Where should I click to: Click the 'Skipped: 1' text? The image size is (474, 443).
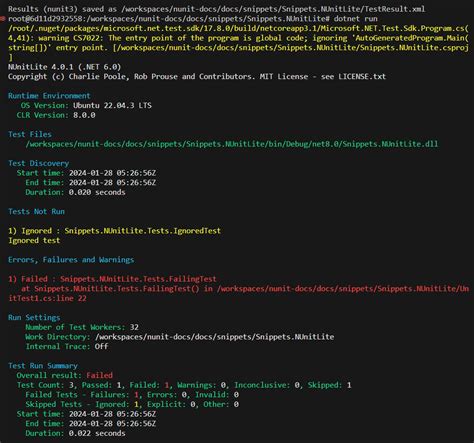click(x=329, y=385)
